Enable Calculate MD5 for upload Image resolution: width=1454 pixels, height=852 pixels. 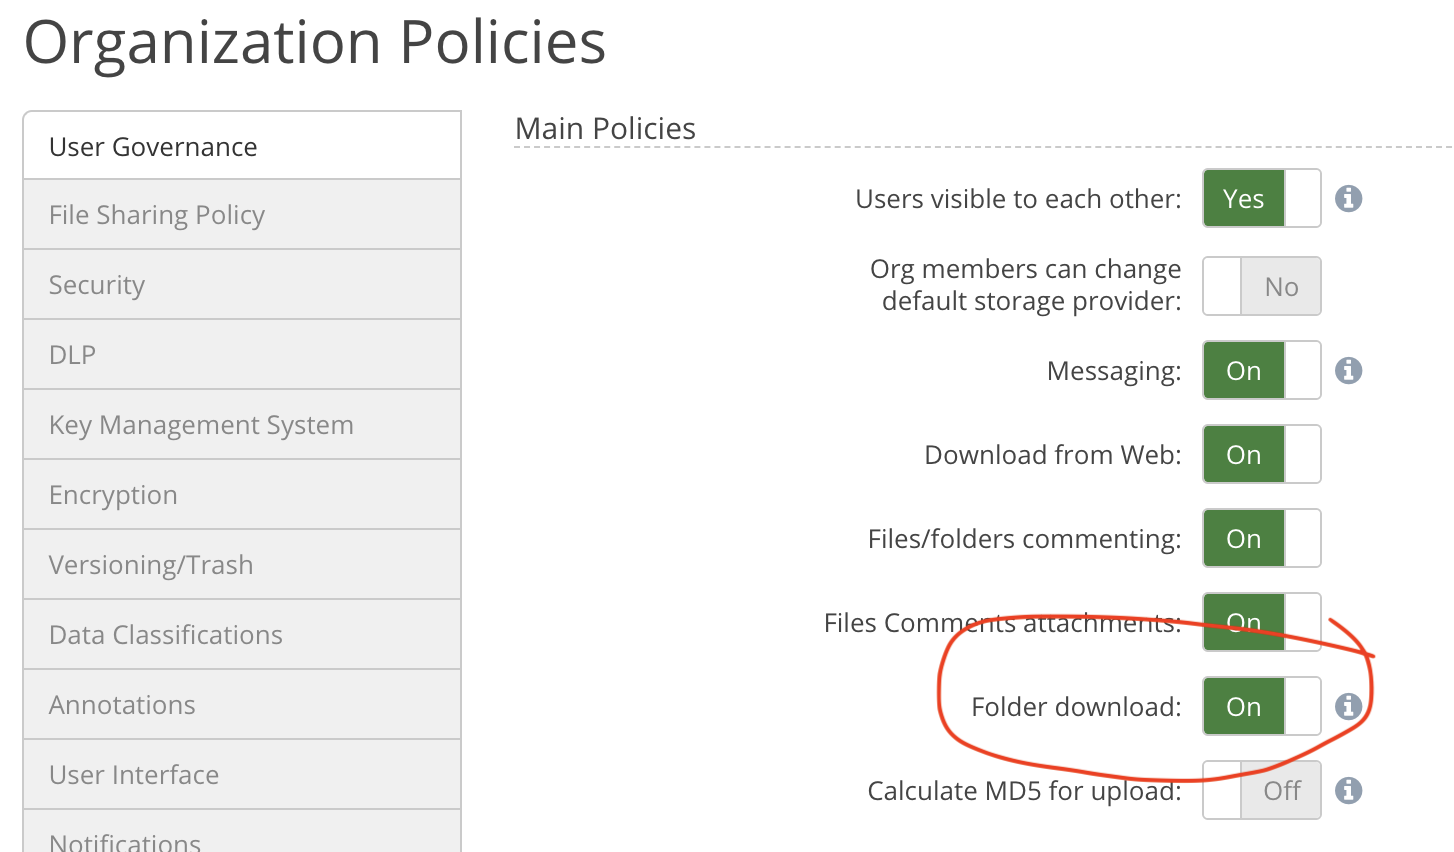(x=1261, y=791)
